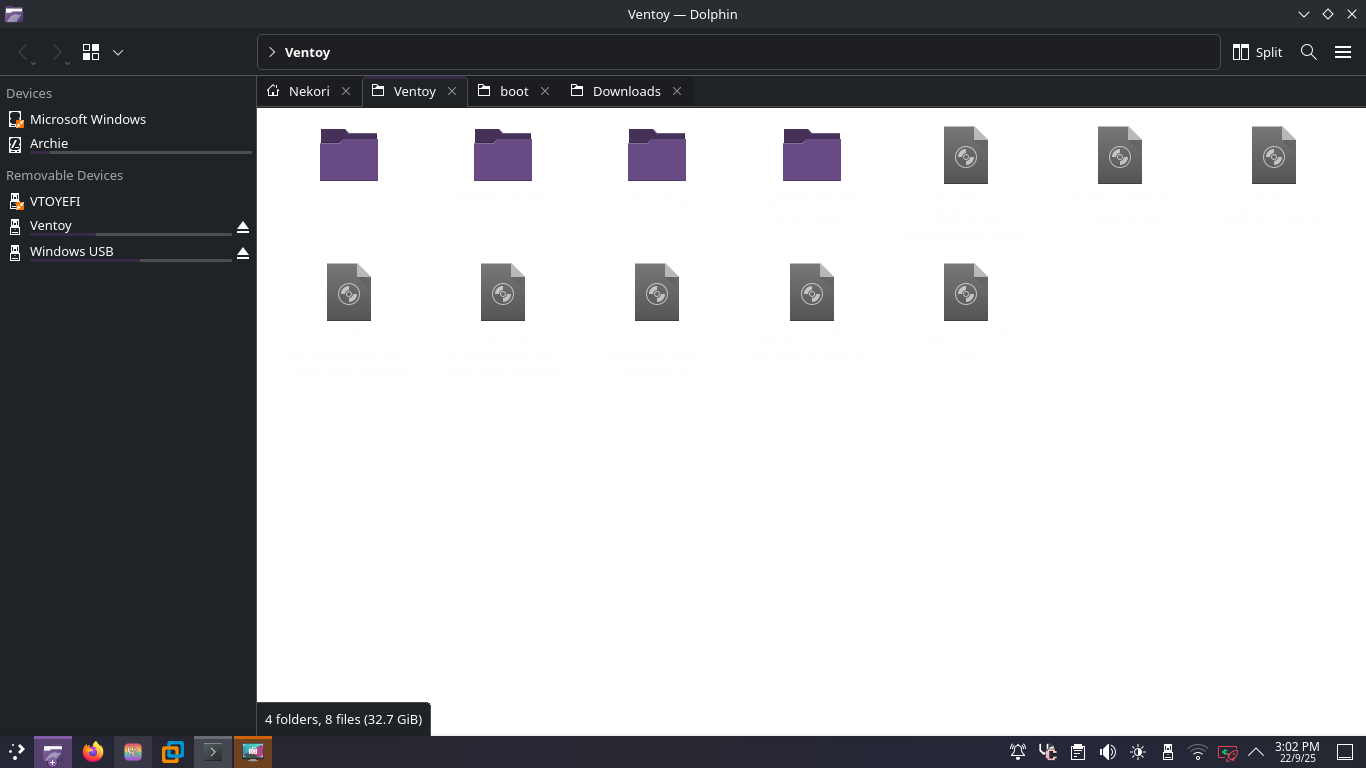Click the Ventoy breadcrumb in location bar
The width and height of the screenshot is (1366, 768).
307,52
